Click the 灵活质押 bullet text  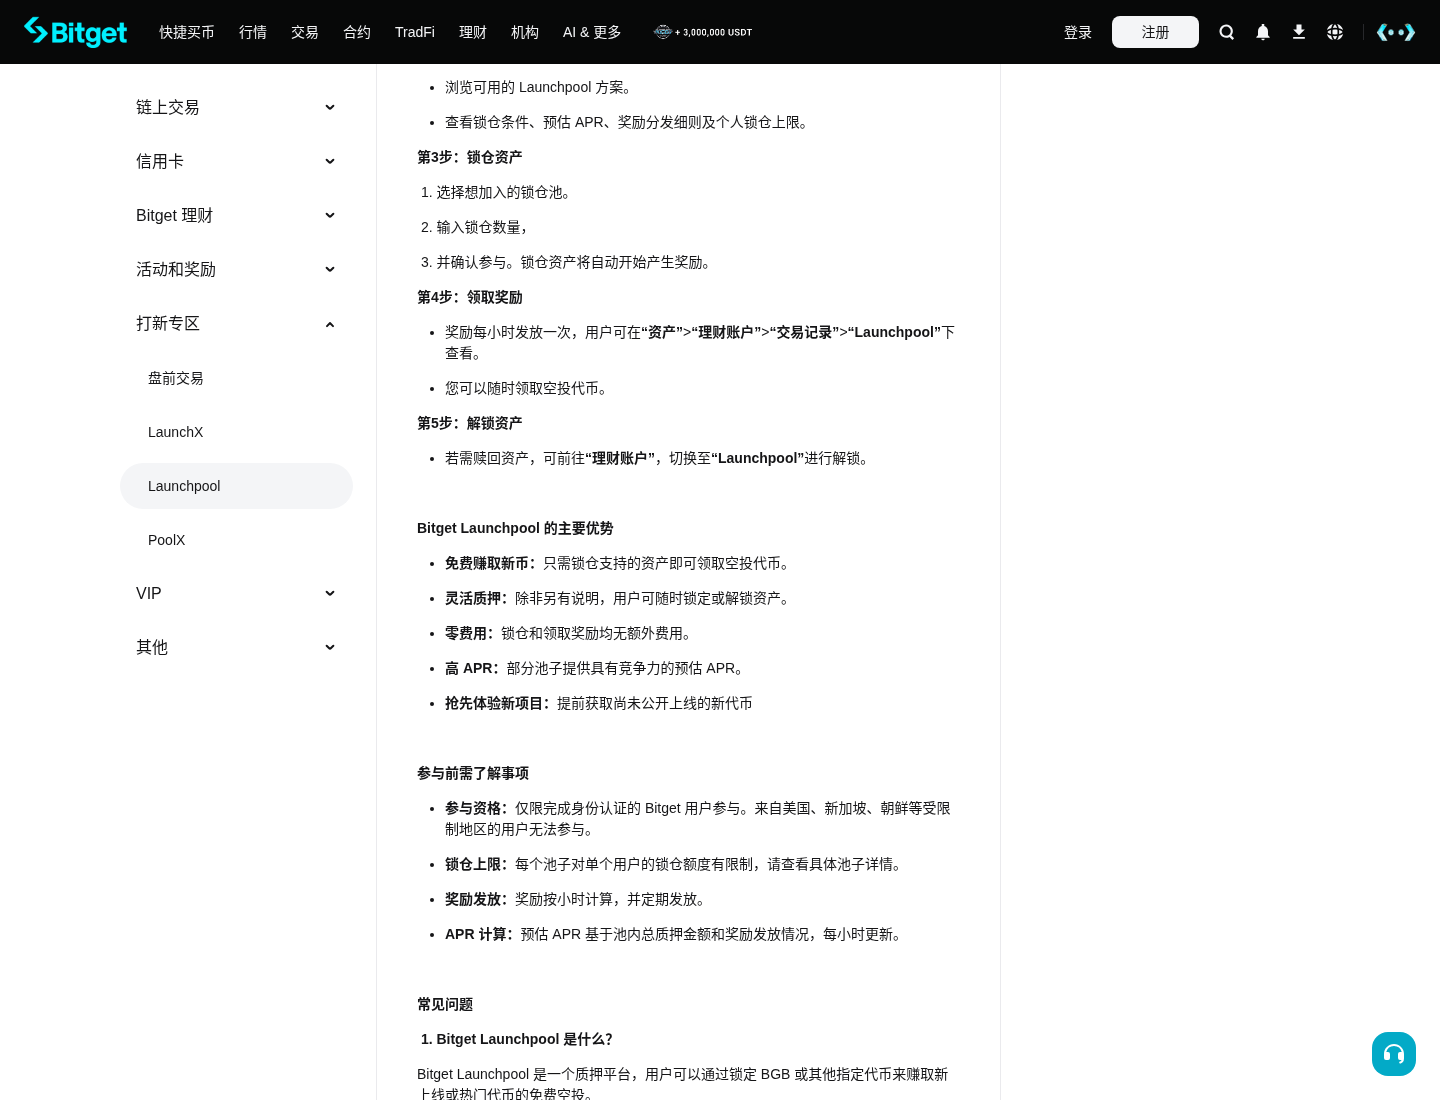click(620, 598)
